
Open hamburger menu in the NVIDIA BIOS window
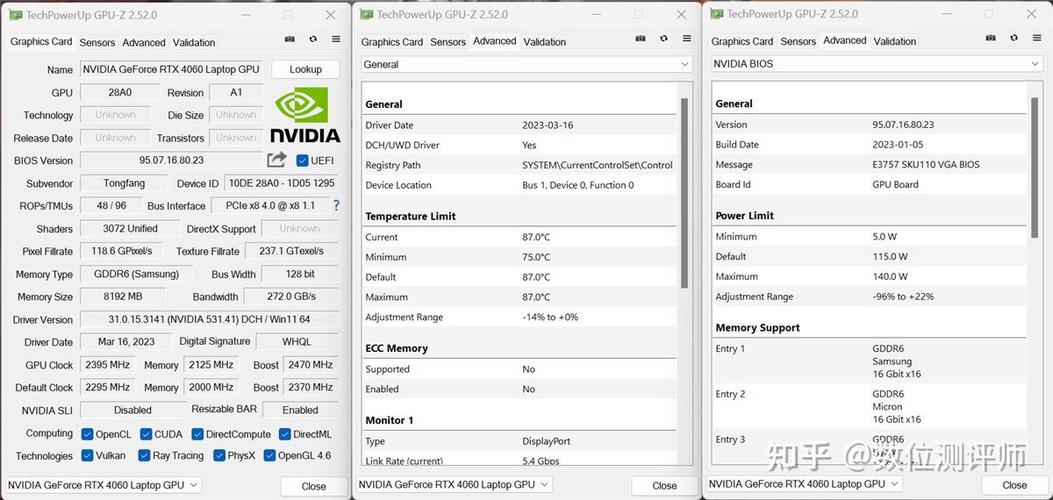click(1037, 39)
